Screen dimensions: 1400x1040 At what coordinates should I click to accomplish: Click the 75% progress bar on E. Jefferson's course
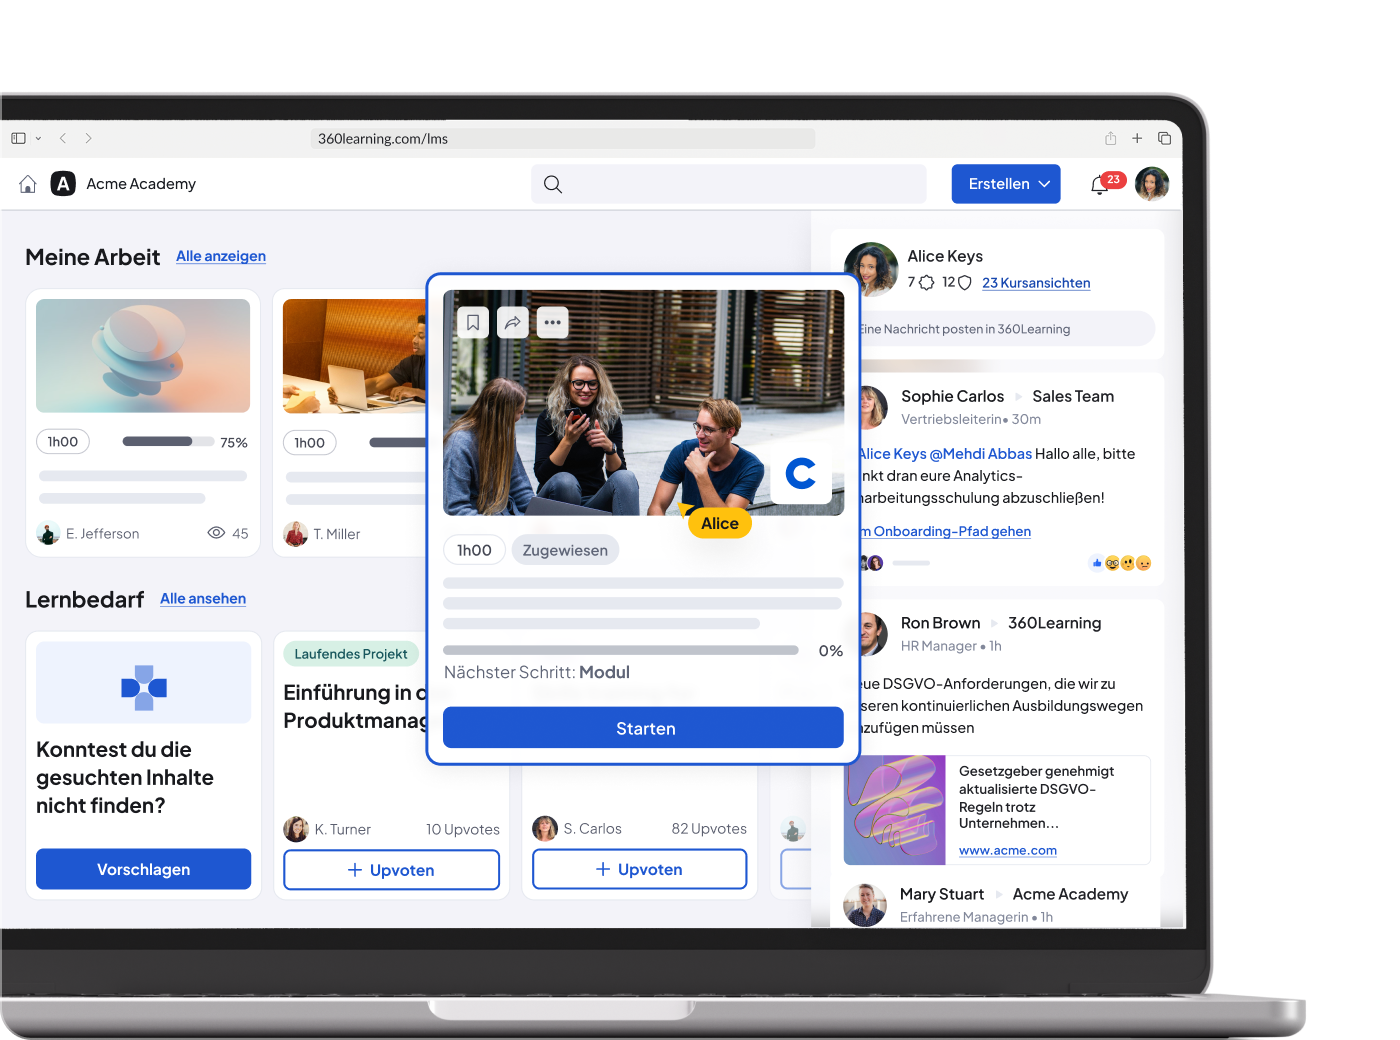pyautogui.click(x=166, y=440)
